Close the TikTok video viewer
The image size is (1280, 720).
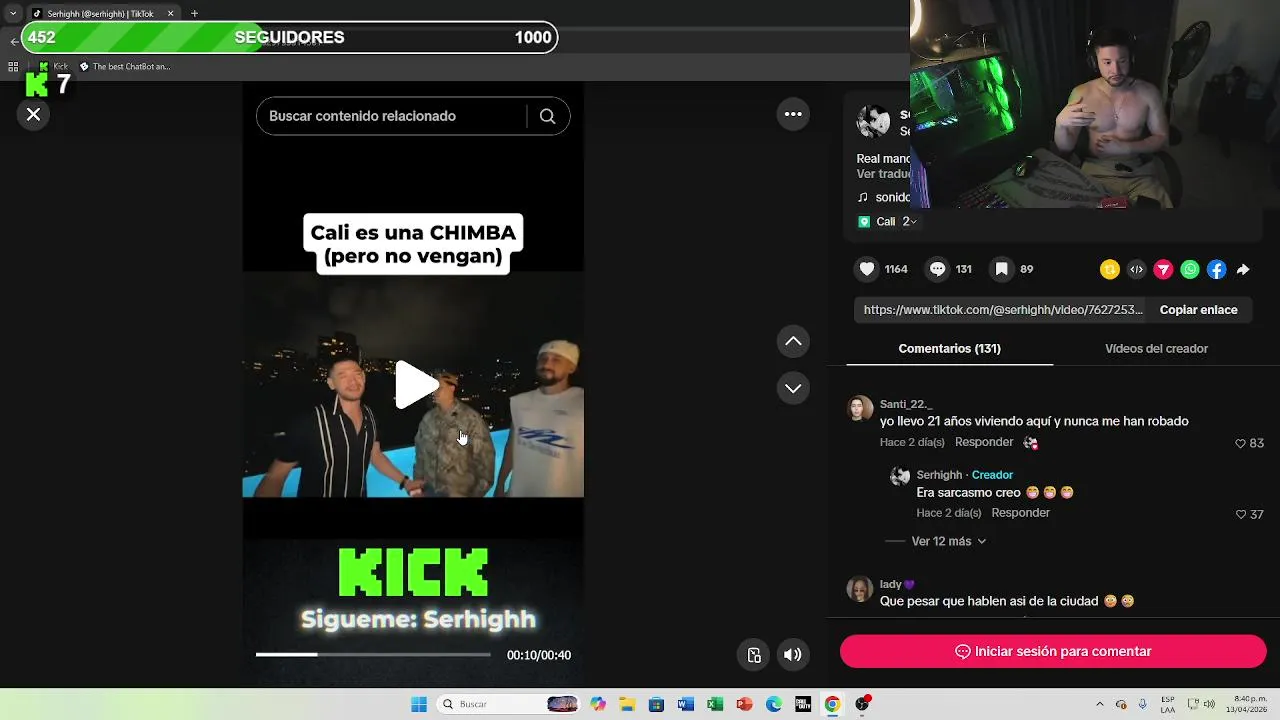click(33, 115)
